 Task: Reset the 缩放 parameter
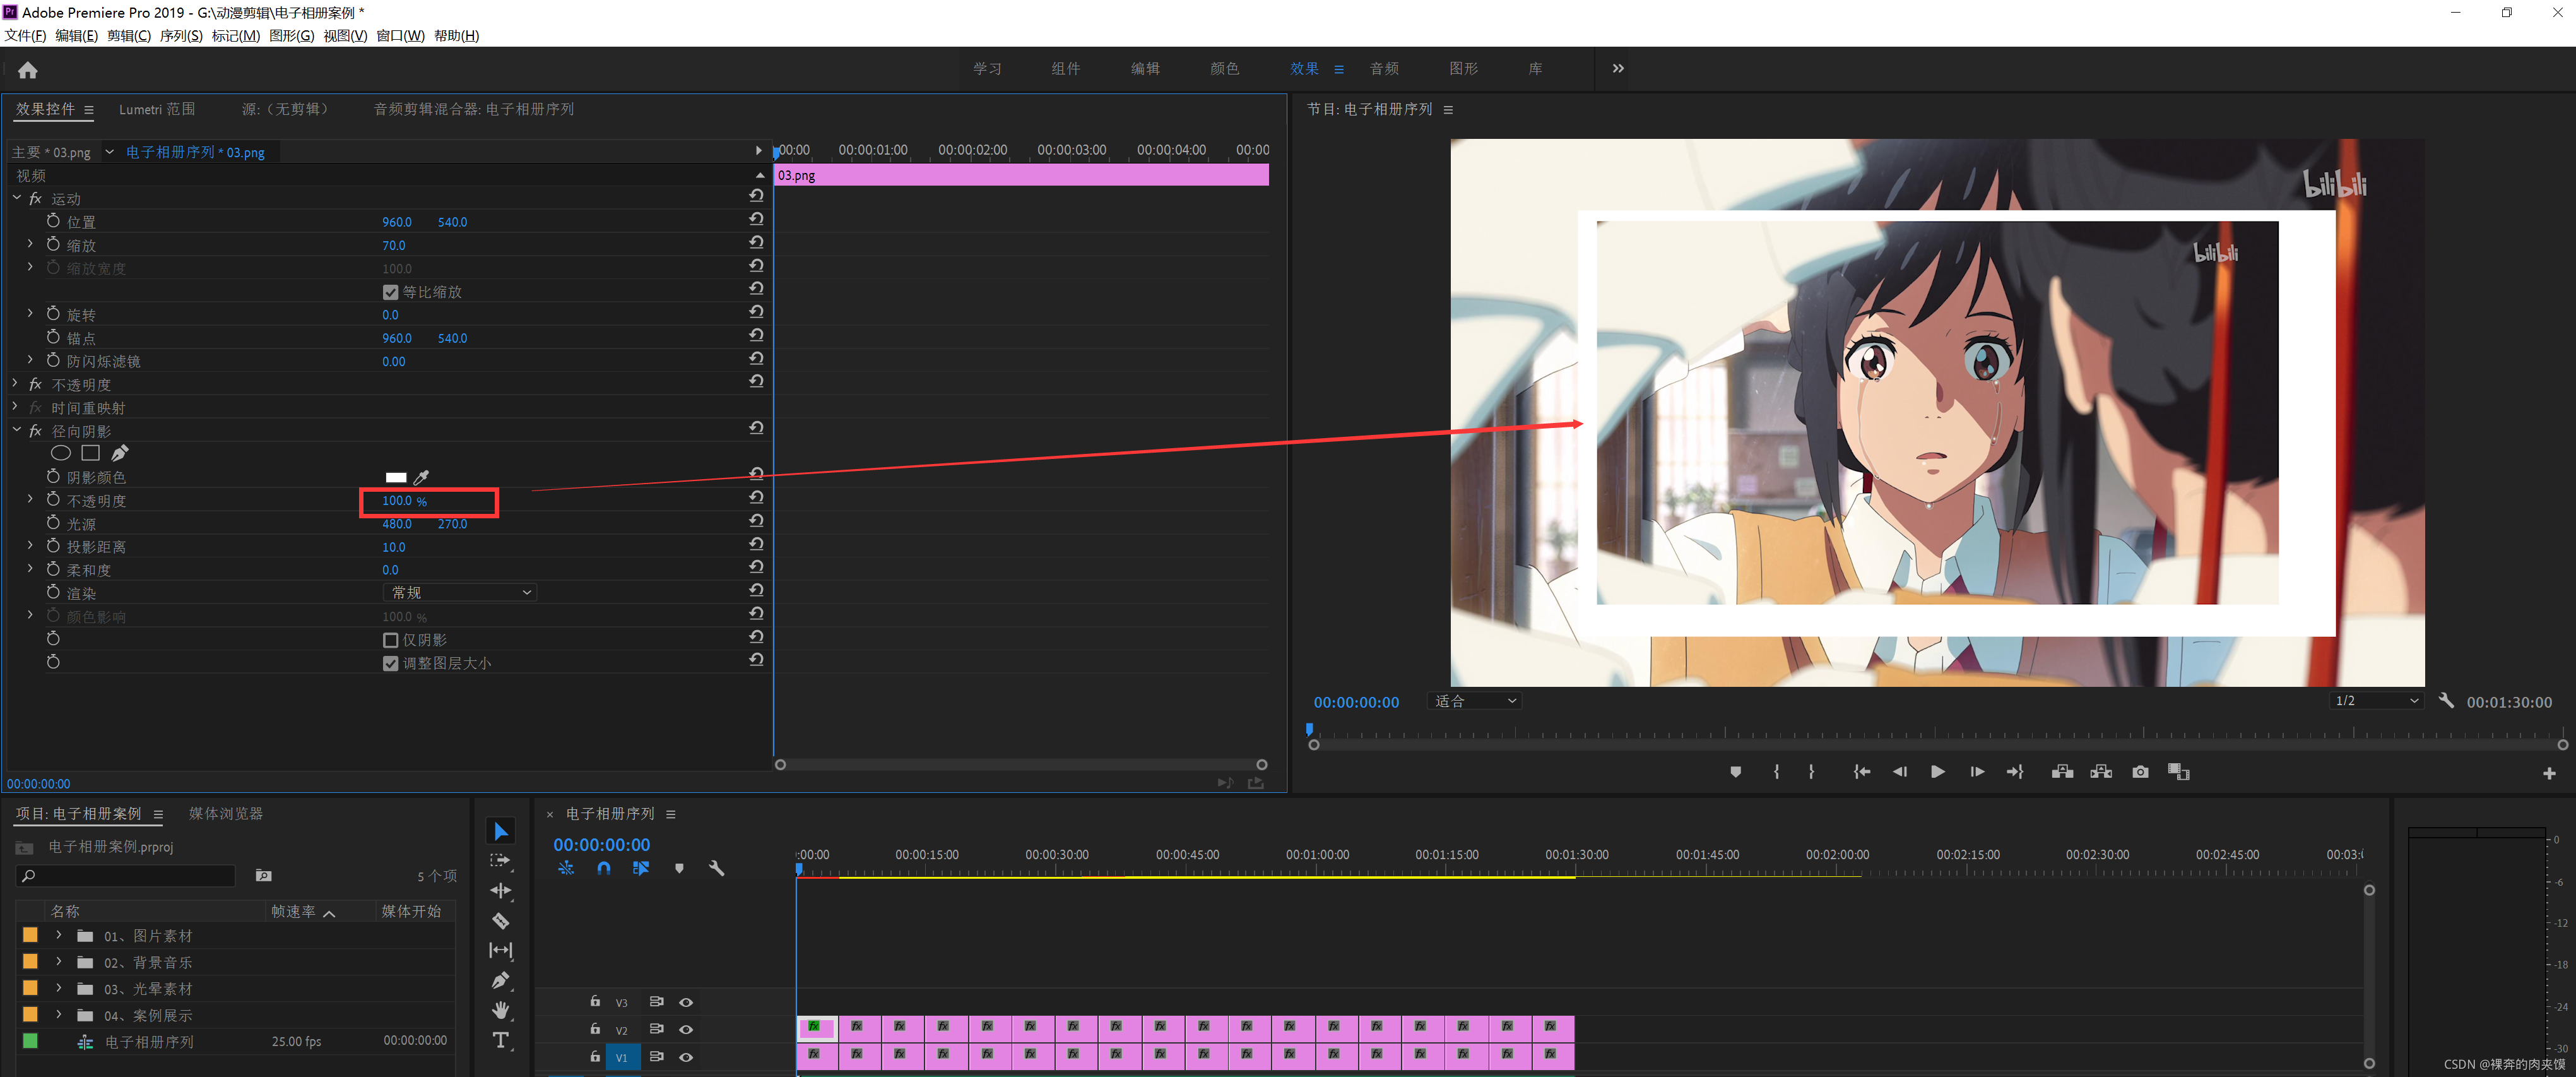(757, 242)
